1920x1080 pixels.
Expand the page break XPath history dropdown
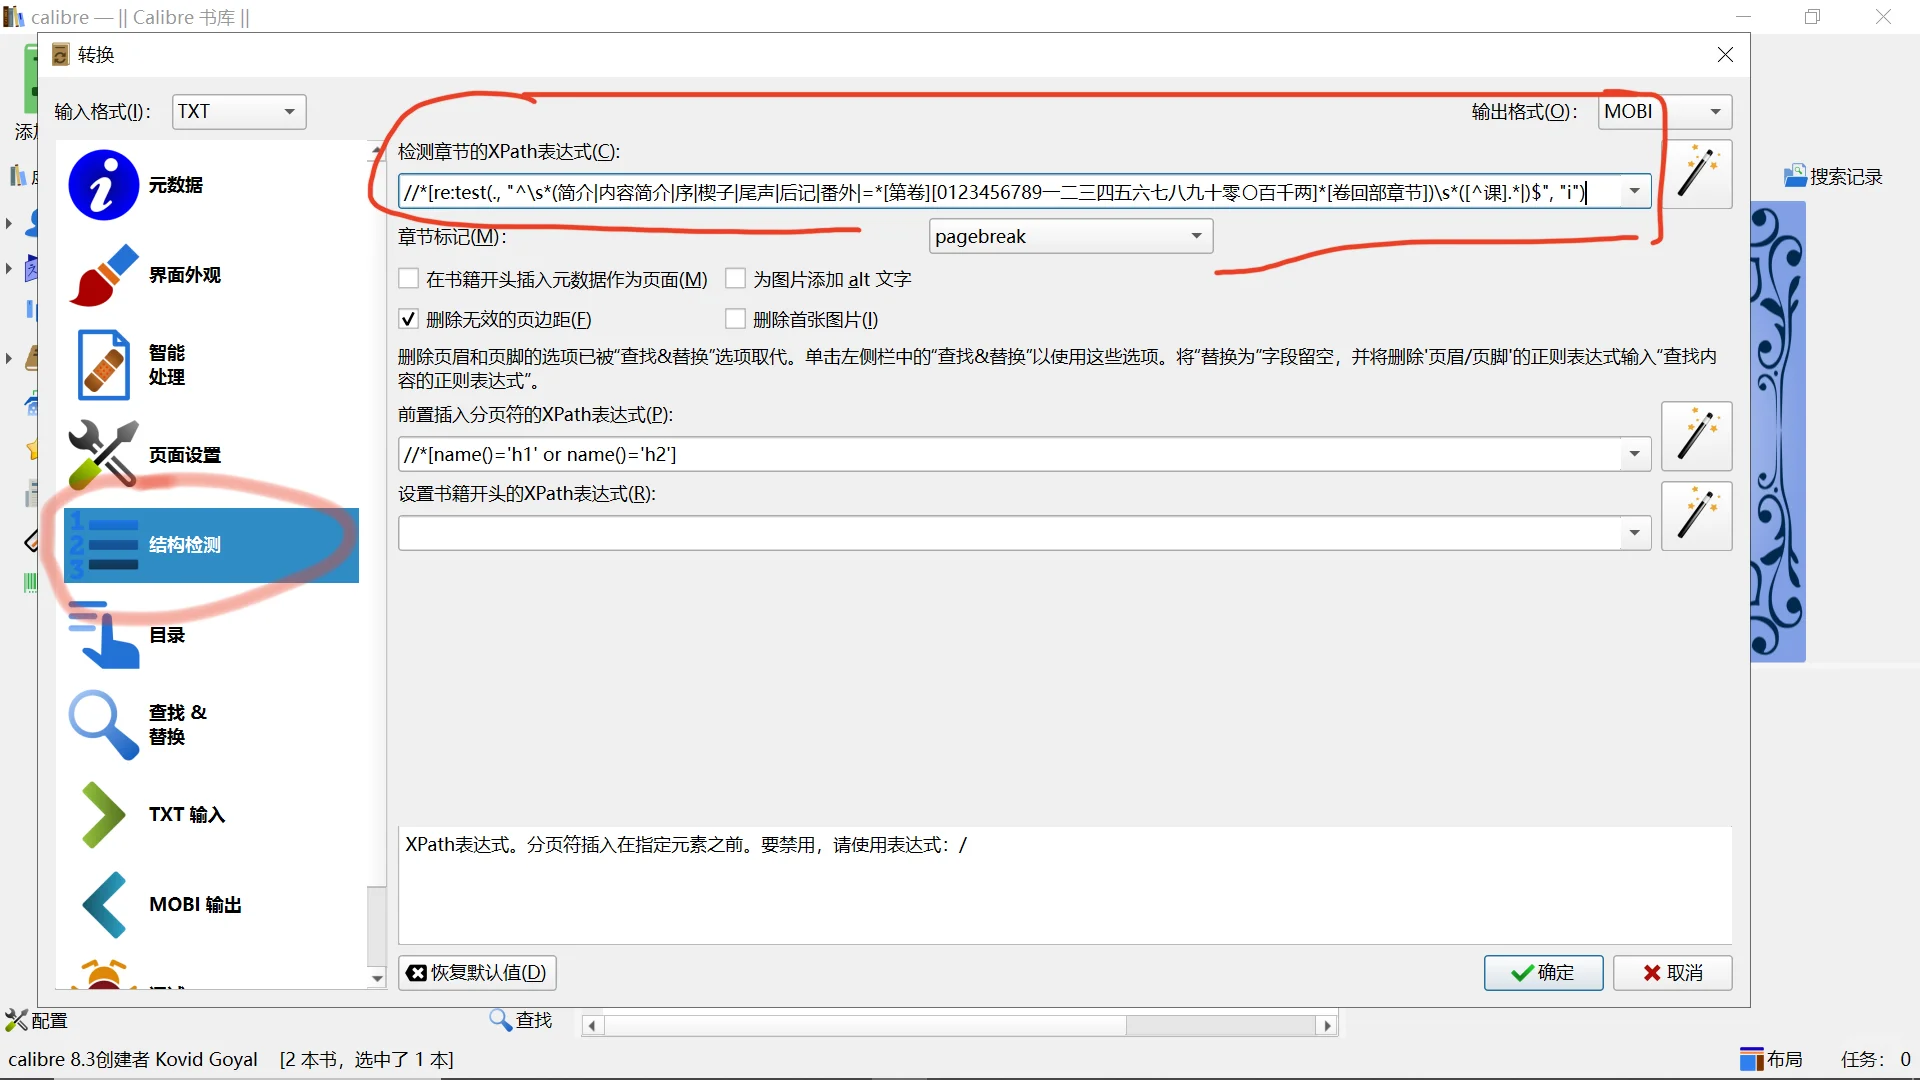click(x=1634, y=454)
